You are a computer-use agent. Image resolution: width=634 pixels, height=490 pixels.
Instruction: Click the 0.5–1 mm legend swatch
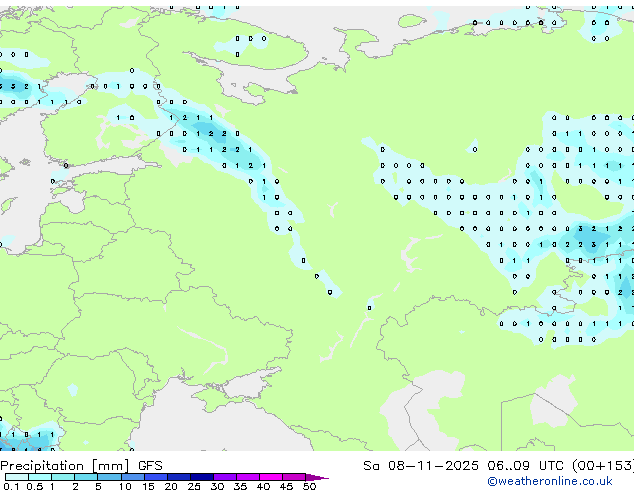40,477
